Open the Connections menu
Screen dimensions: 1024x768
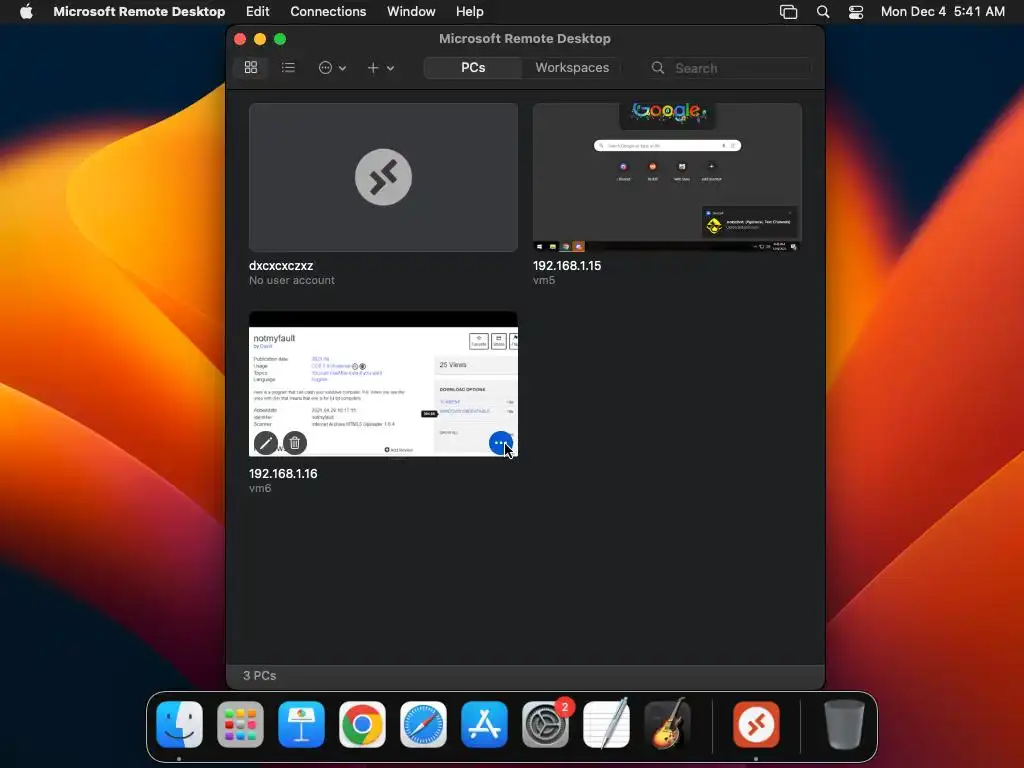click(328, 11)
